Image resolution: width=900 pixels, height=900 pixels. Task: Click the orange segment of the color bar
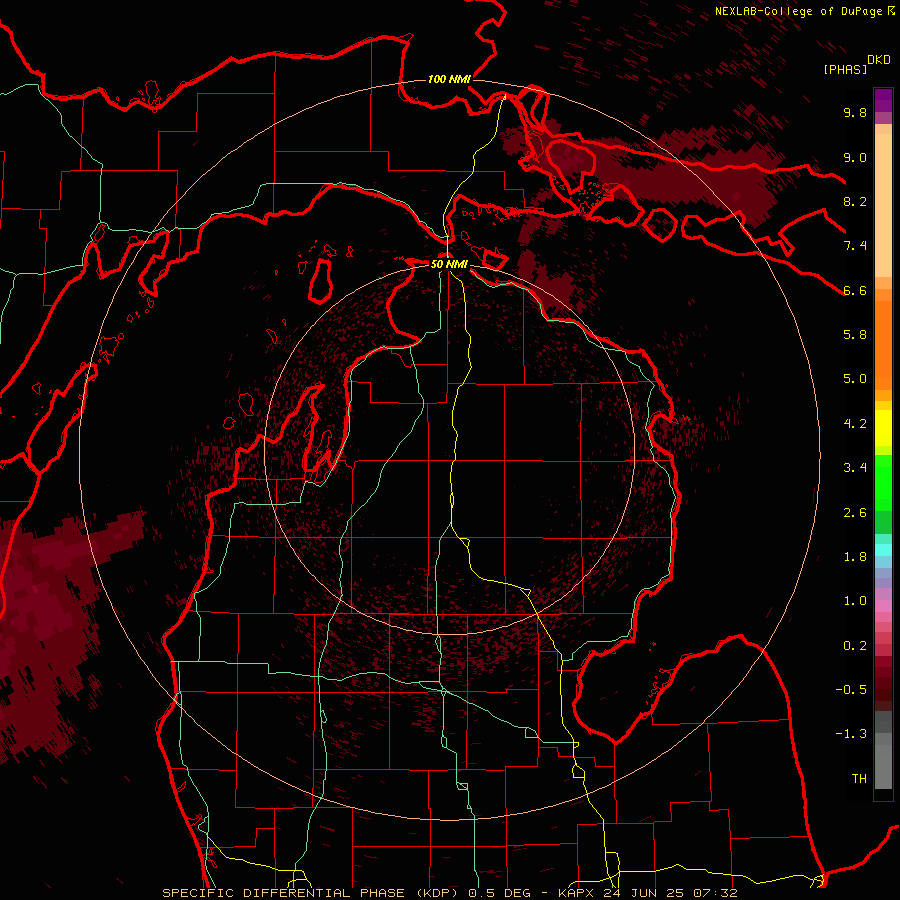[x=883, y=344]
